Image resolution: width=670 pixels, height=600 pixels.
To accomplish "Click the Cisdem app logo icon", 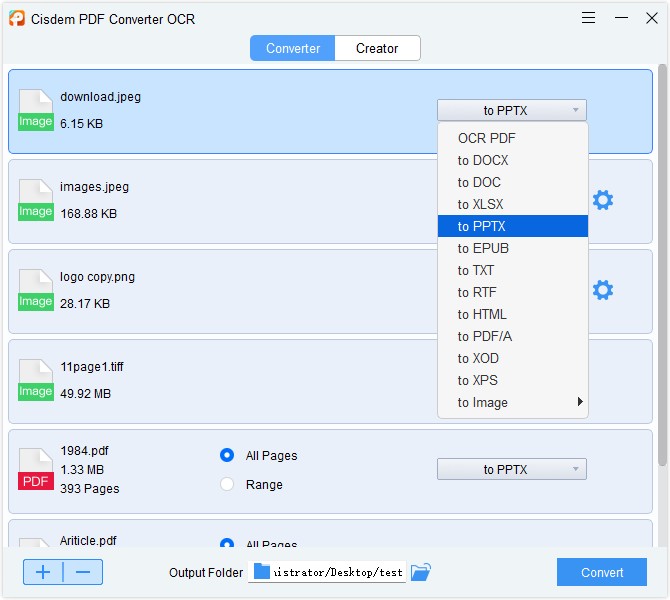I will 17,19.
